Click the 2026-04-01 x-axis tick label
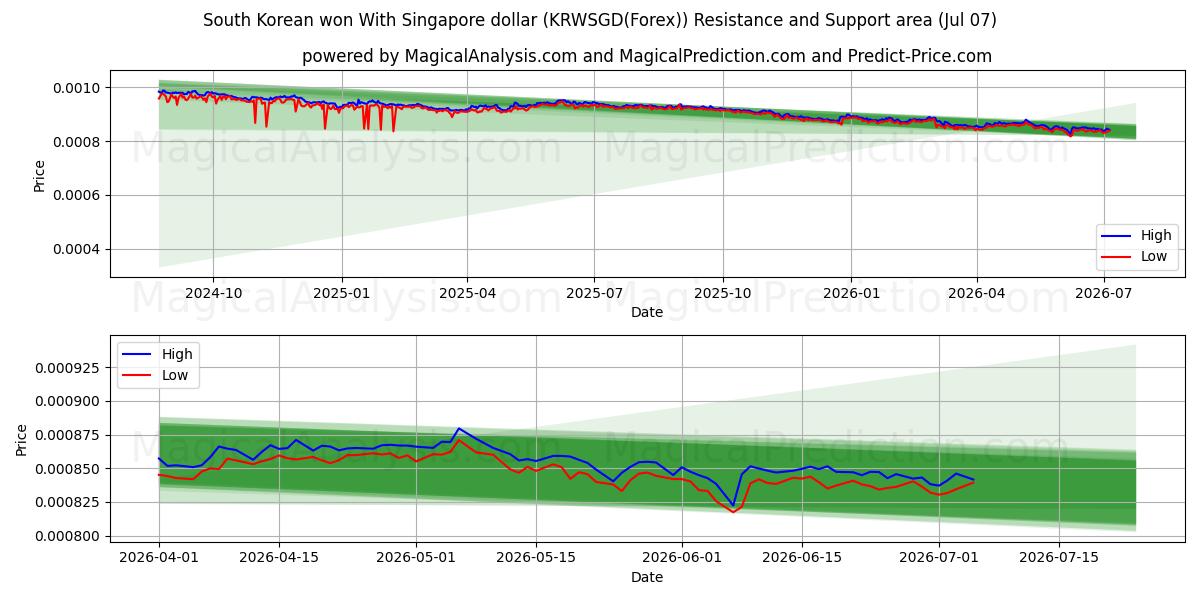Image resolution: width=1200 pixels, height=600 pixels. tap(159, 558)
